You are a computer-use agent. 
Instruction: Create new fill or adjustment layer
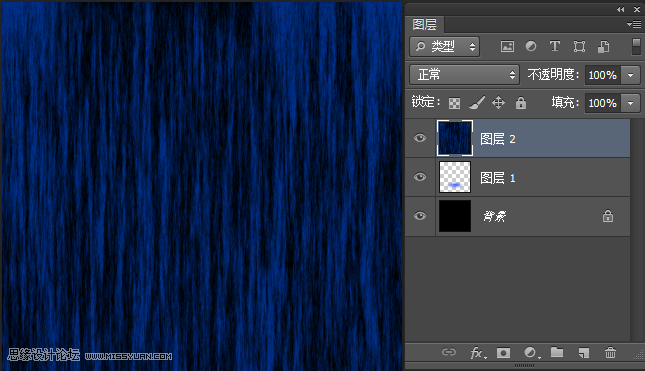pyautogui.click(x=531, y=352)
